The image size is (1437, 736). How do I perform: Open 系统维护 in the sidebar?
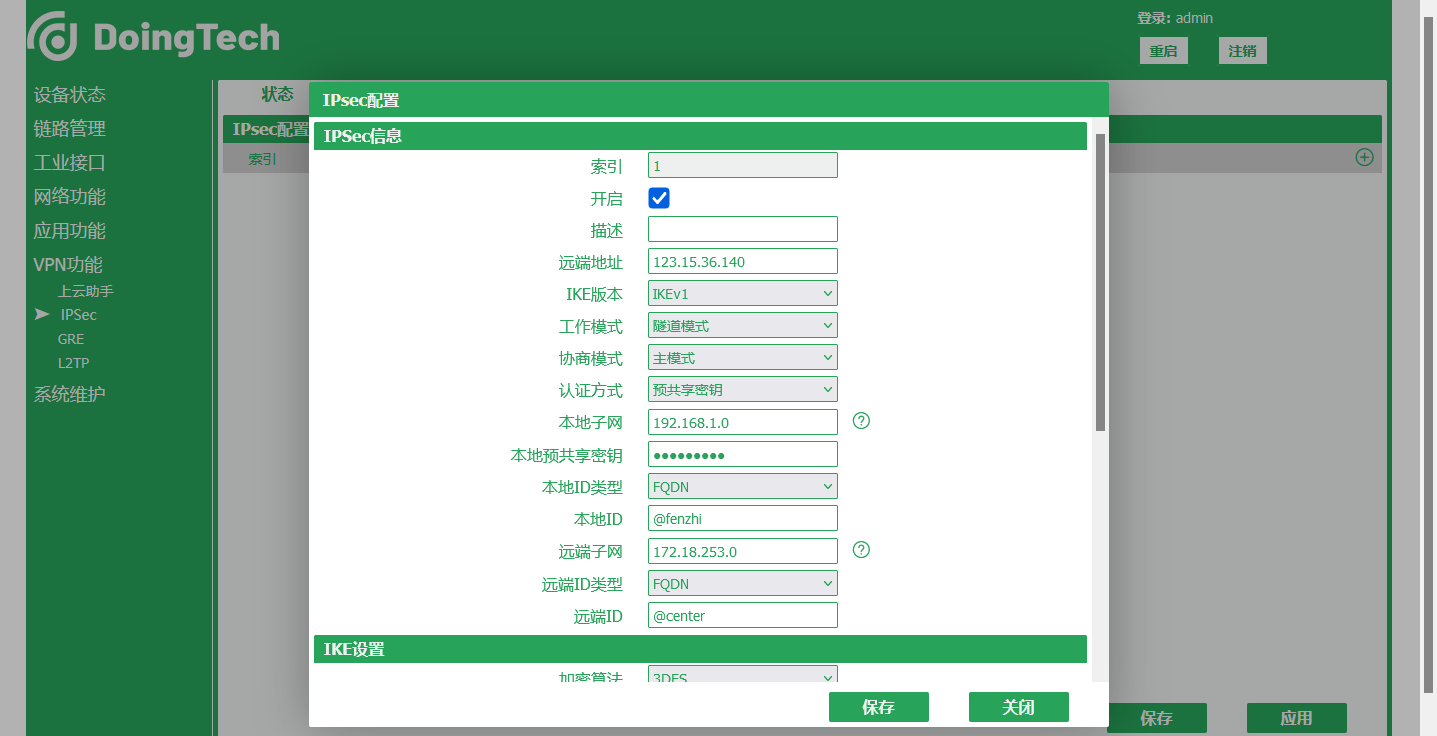(70, 394)
